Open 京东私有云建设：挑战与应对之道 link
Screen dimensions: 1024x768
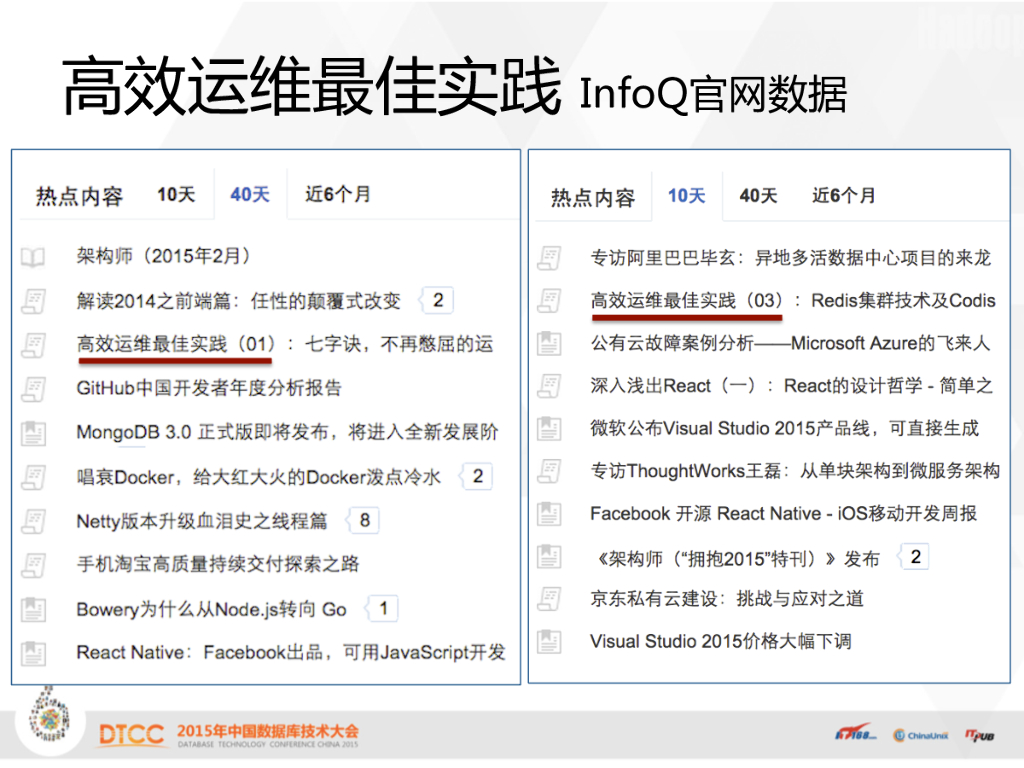[728, 599]
